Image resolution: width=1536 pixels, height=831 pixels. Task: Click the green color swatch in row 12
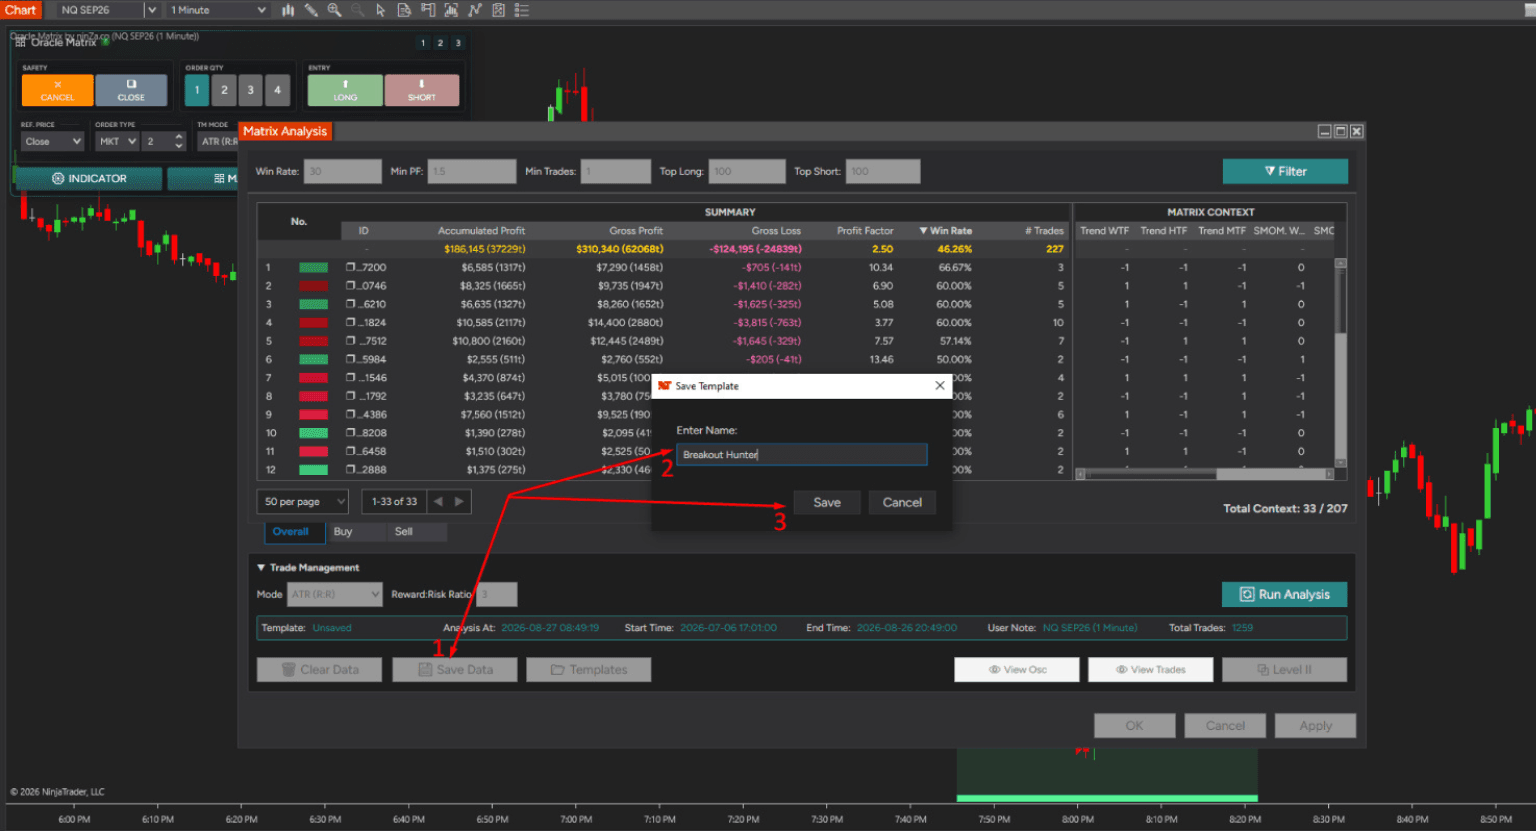(x=313, y=470)
